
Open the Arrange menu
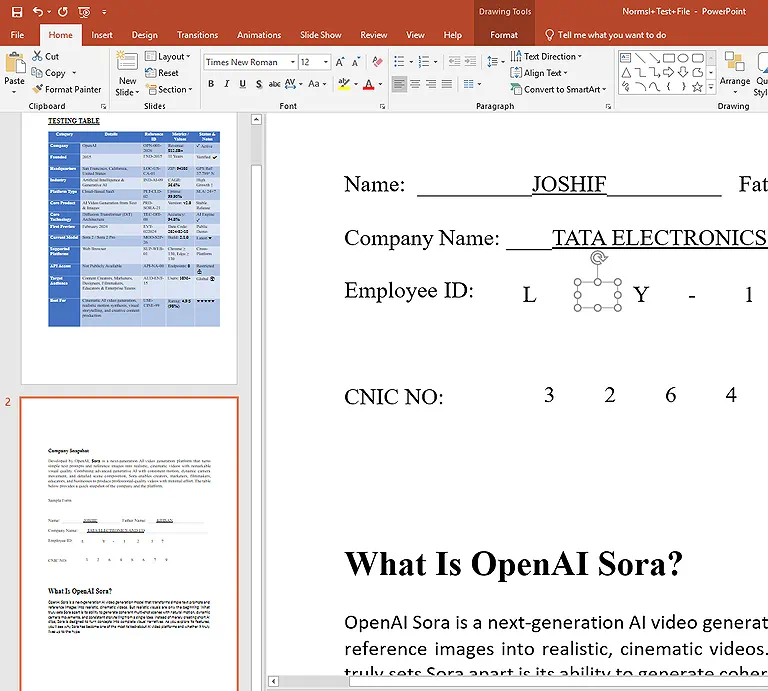(735, 73)
